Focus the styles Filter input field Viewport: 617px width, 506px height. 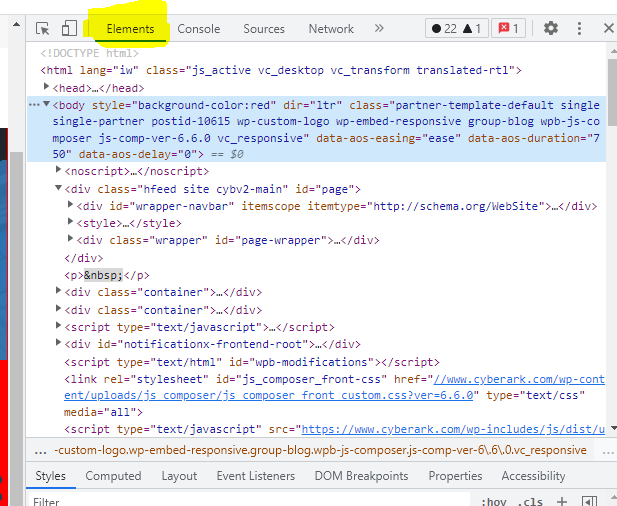[x=249, y=501]
